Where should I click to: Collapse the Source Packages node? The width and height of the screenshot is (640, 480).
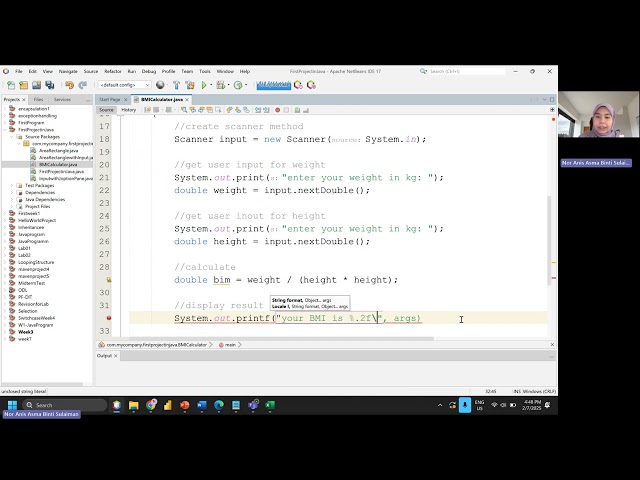click(x=12, y=137)
